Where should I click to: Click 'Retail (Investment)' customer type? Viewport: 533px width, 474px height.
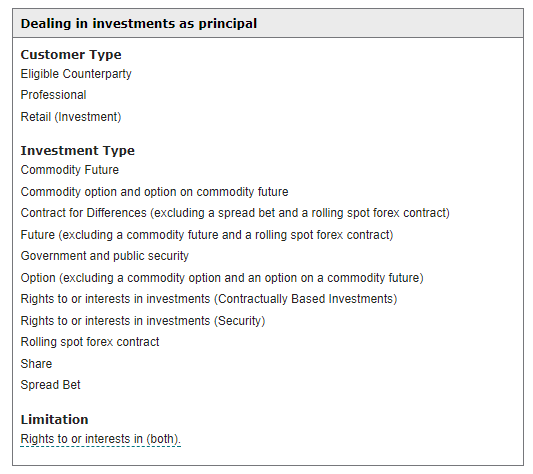(x=71, y=117)
